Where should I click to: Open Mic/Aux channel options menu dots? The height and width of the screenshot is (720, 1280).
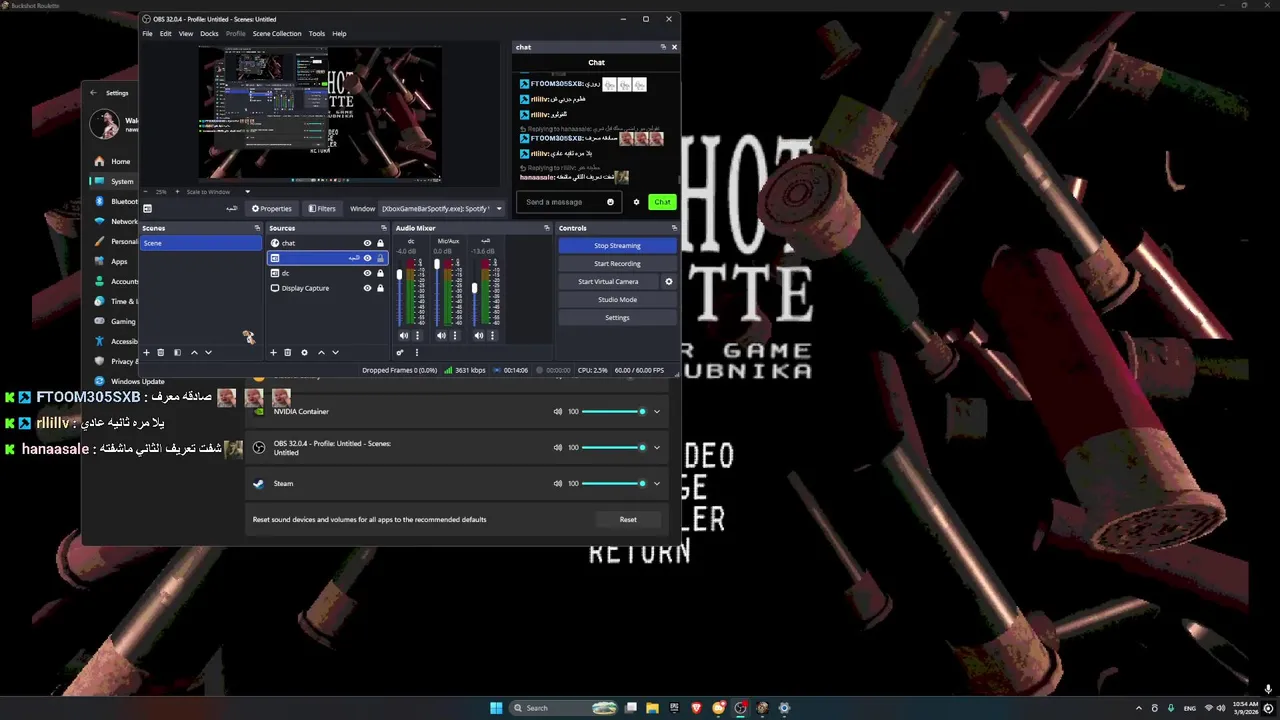(x=455, y=336)
